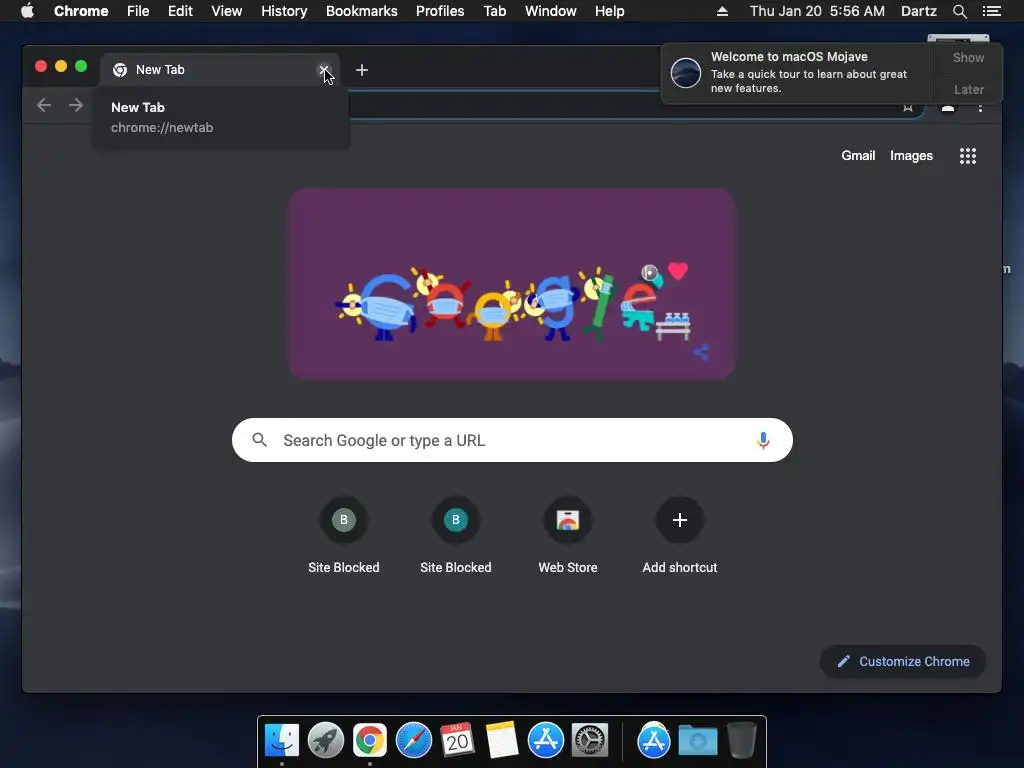The width and height of the screenshot is (1024, 768).
Task: Click Show on the Mojave notification
Action: tap(968, 57)
